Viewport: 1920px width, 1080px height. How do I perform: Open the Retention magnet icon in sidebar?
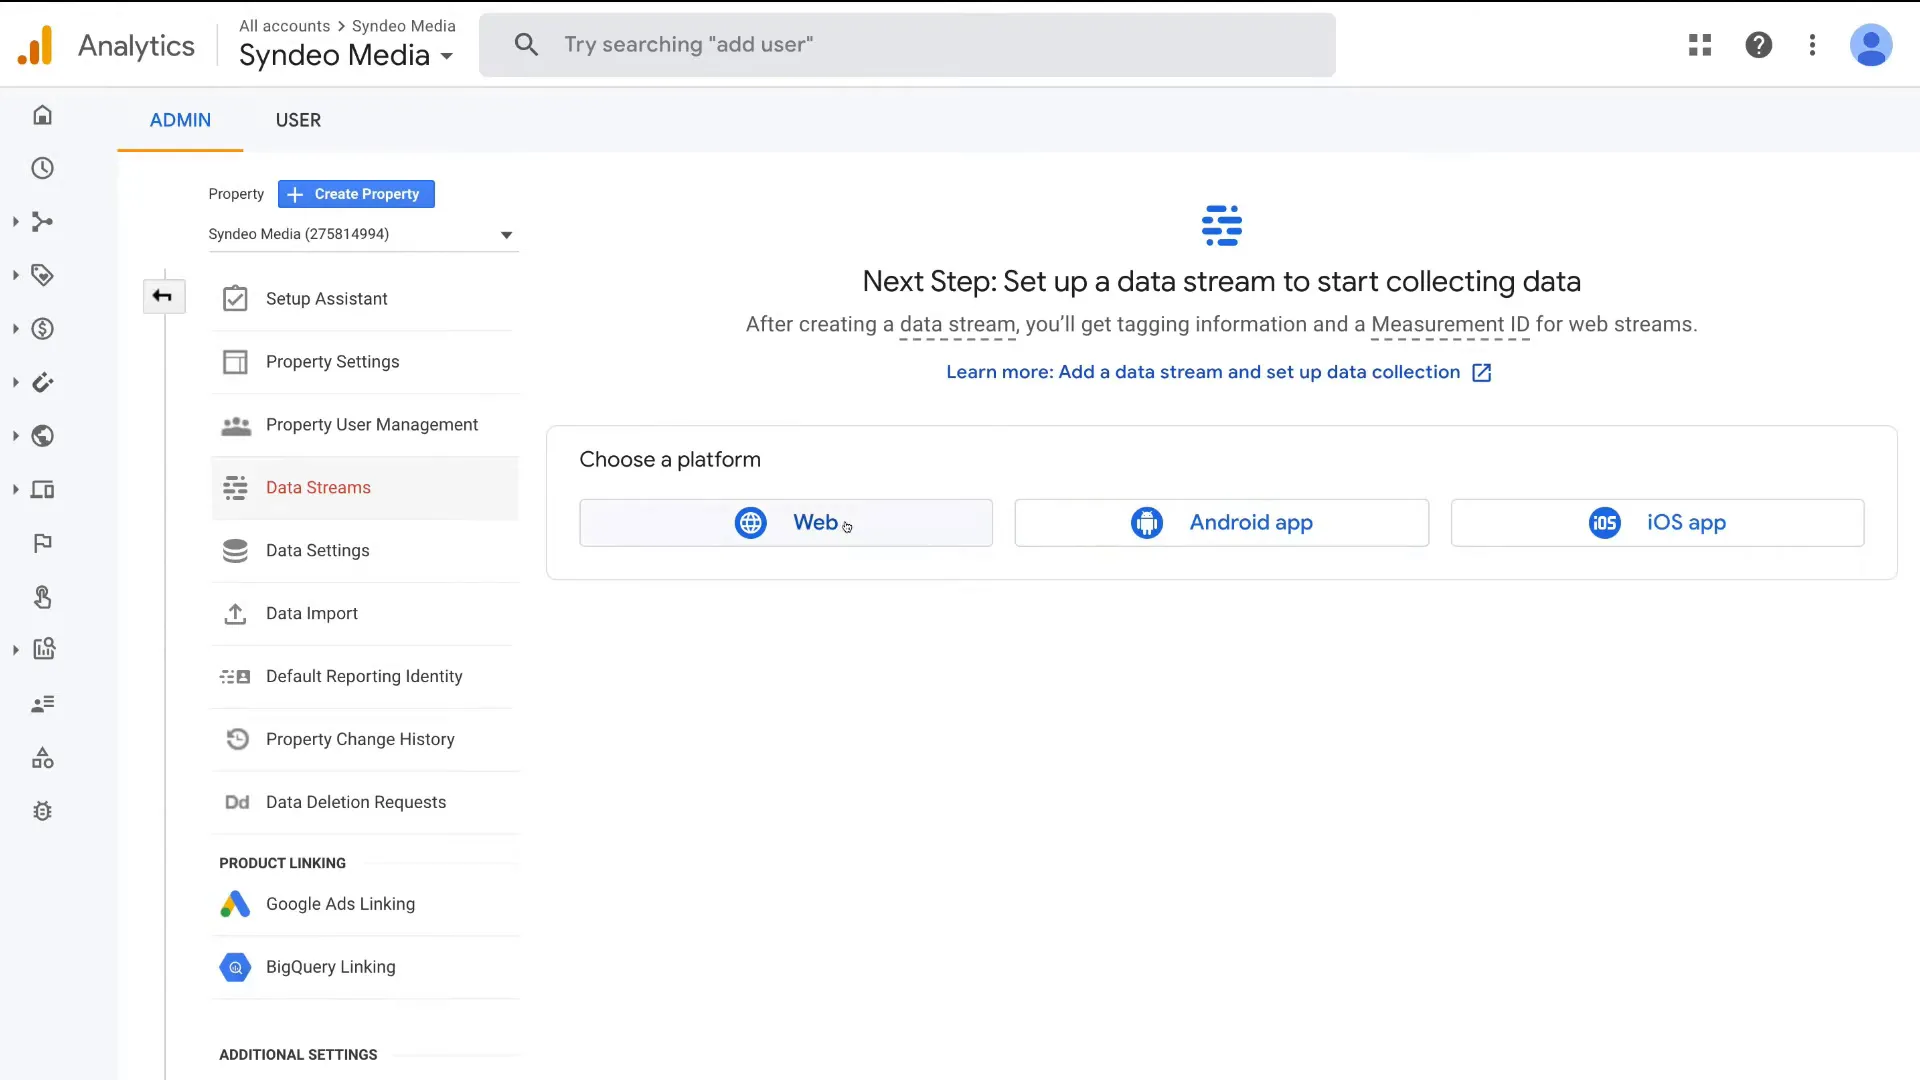[42, 383]
